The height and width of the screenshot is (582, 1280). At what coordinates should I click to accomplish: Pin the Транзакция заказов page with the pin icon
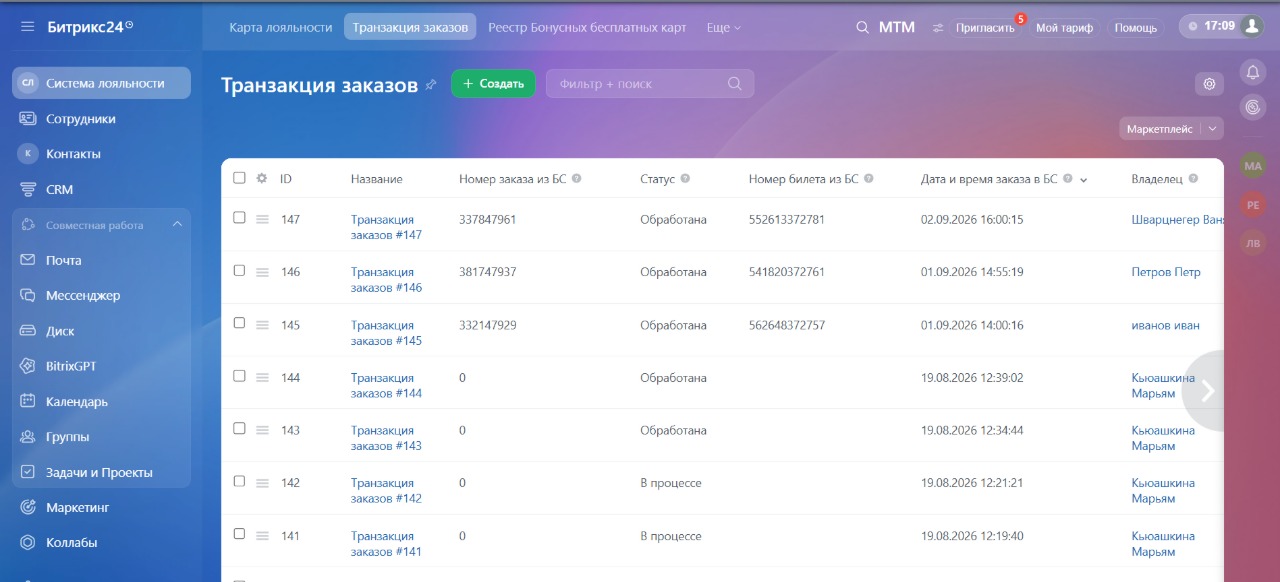pos(431,85)
